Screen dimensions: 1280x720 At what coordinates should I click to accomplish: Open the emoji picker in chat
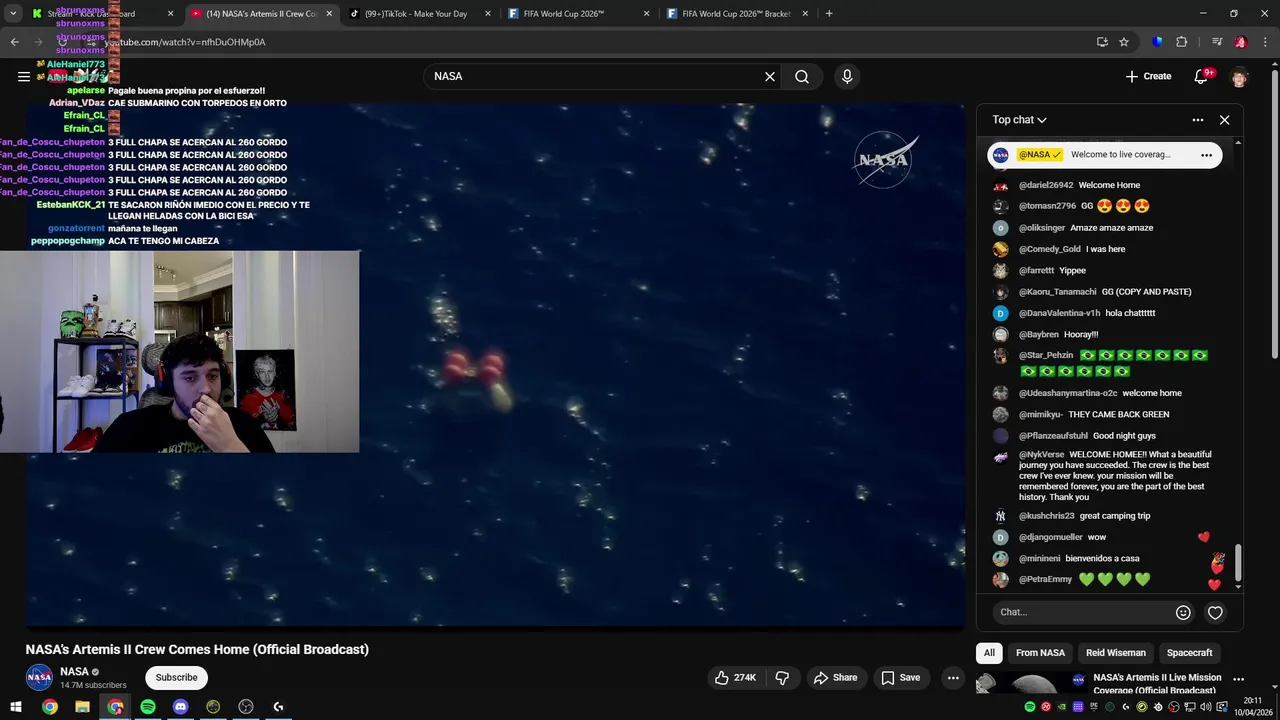click(1183, 612)
